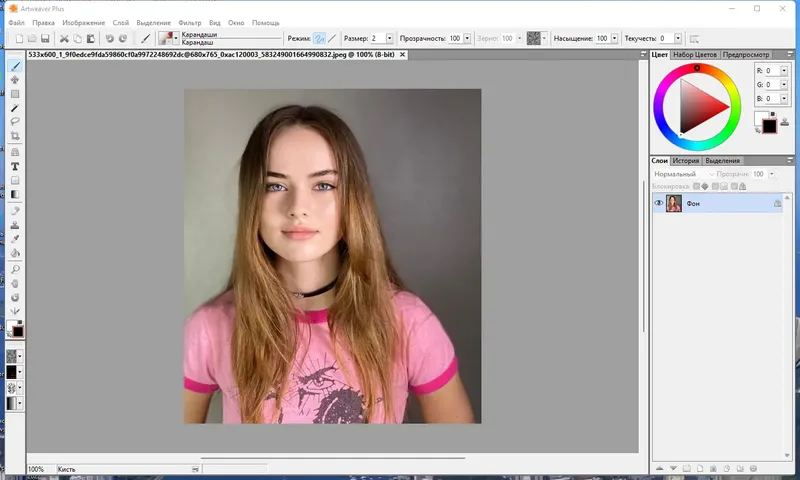Image resolution: width=800 pixels, height=480 pixels.
Task: Open the Выделение menu
Action: tap(154, 23)
